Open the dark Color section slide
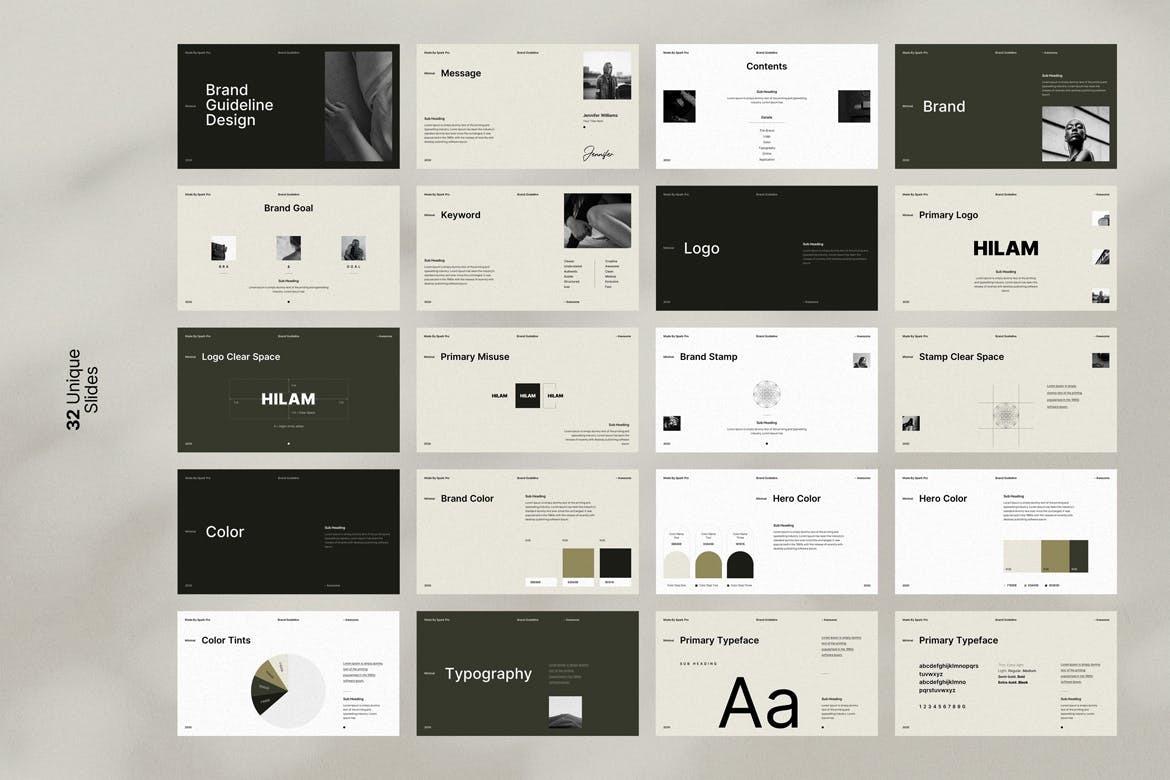 tap(288, 532)
